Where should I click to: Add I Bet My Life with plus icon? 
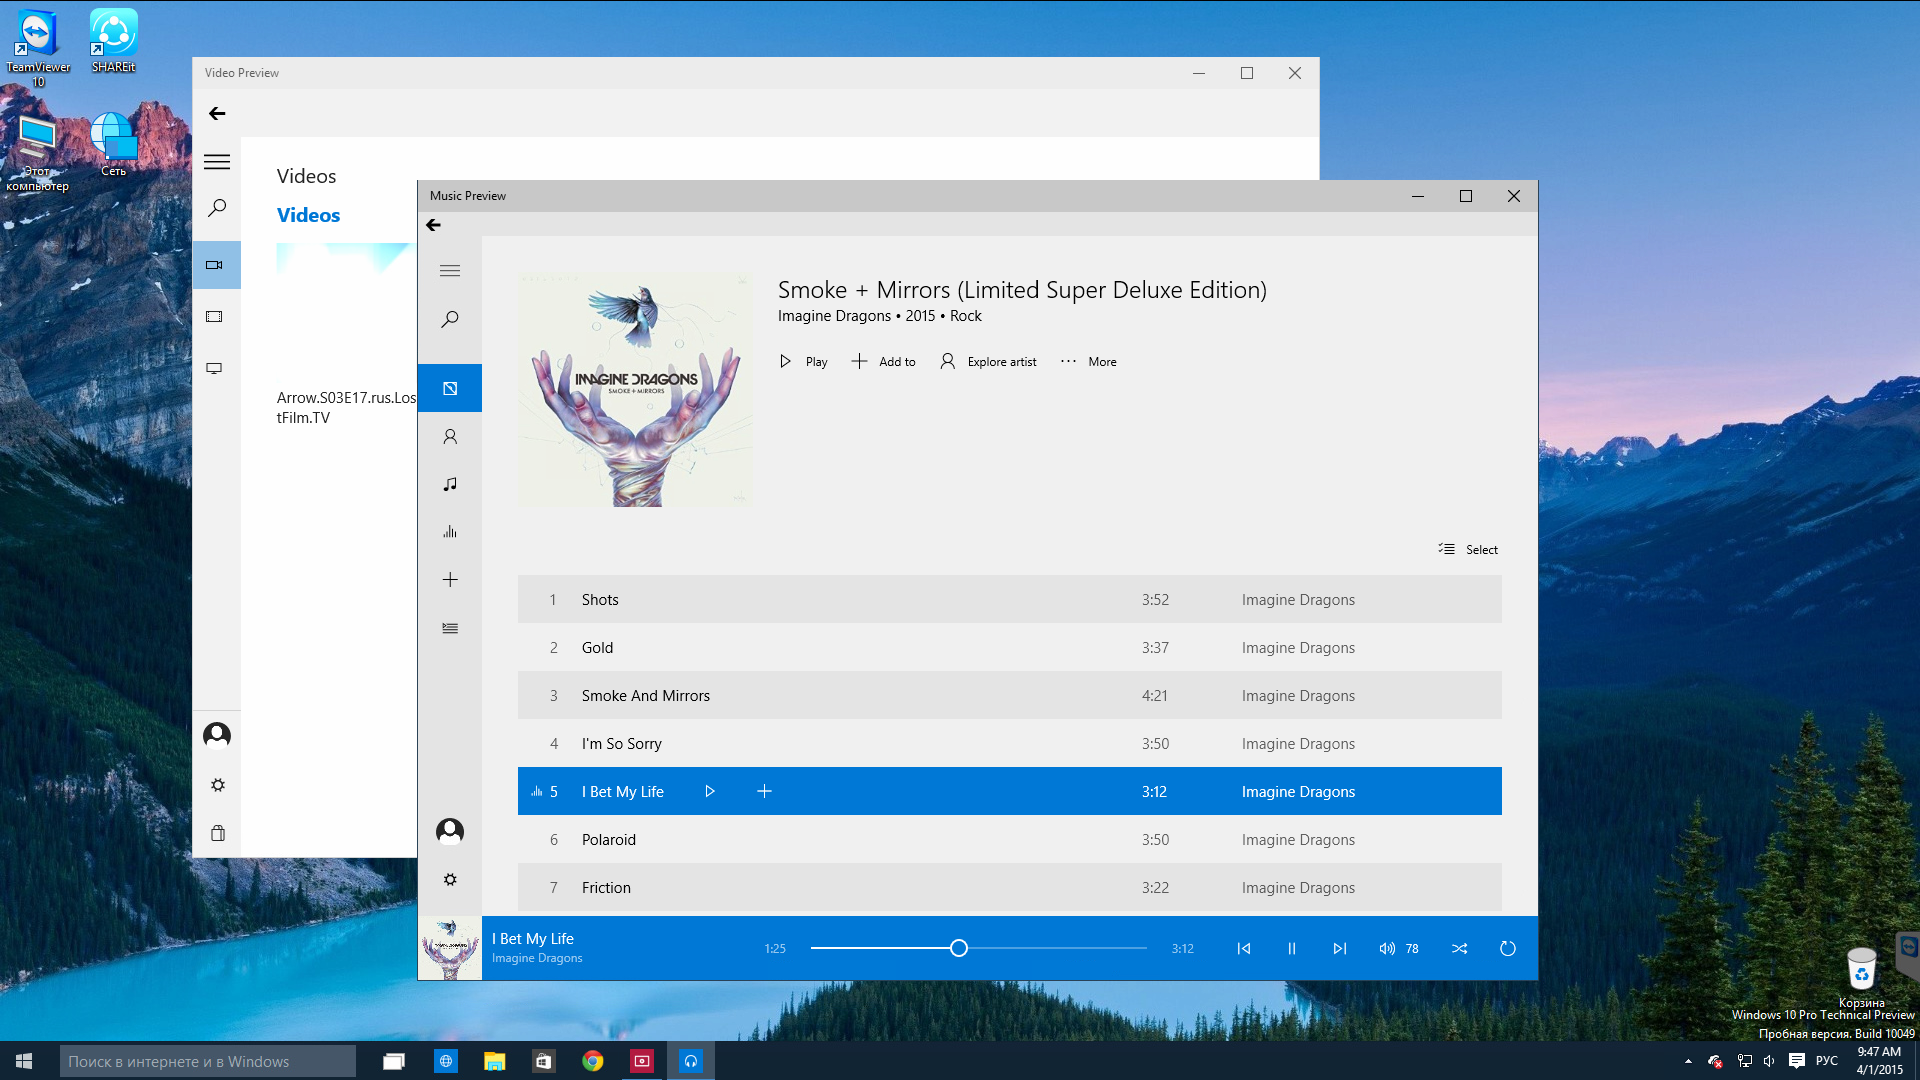pos(764,792)
